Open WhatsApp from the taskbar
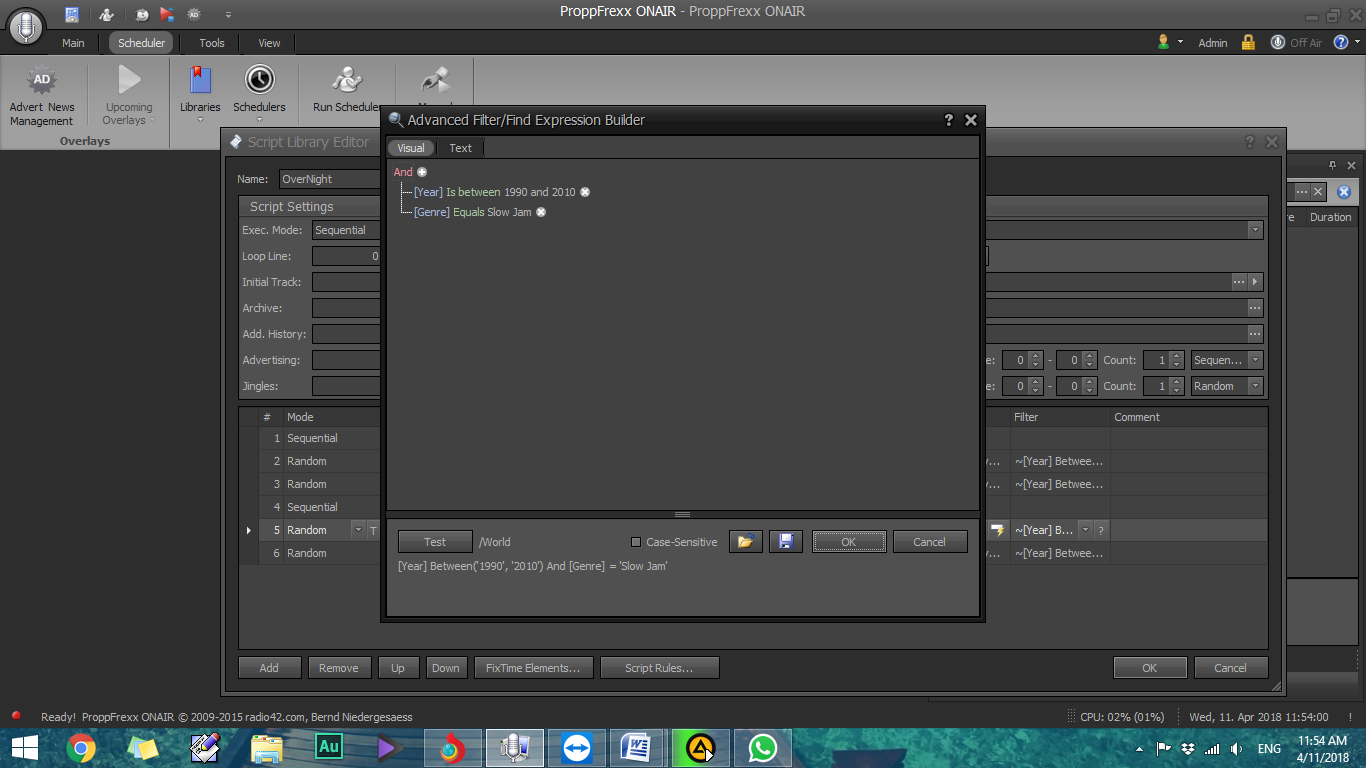Image resolution: width=1366 pixels, height=768 pixels. click(x=762, y=748)
